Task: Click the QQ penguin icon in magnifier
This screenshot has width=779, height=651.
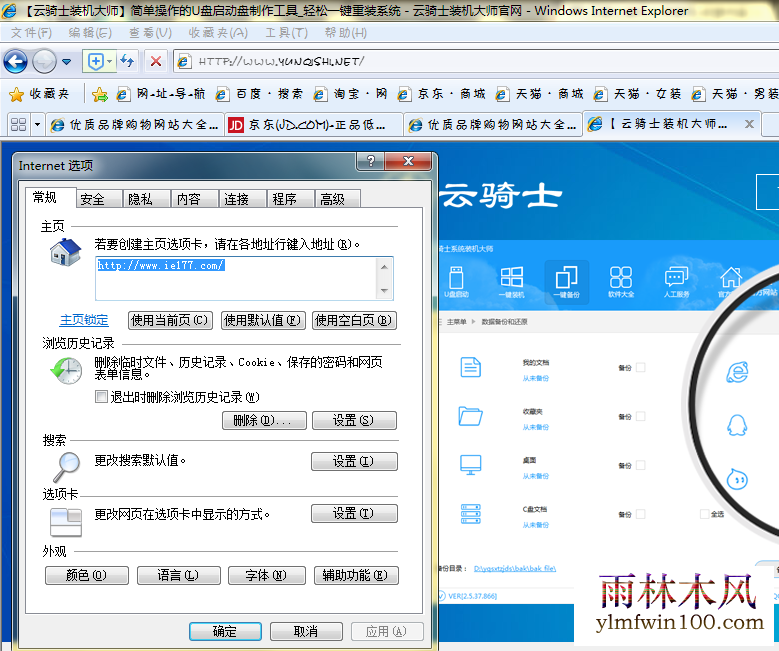Action: (x=737, y=425)
